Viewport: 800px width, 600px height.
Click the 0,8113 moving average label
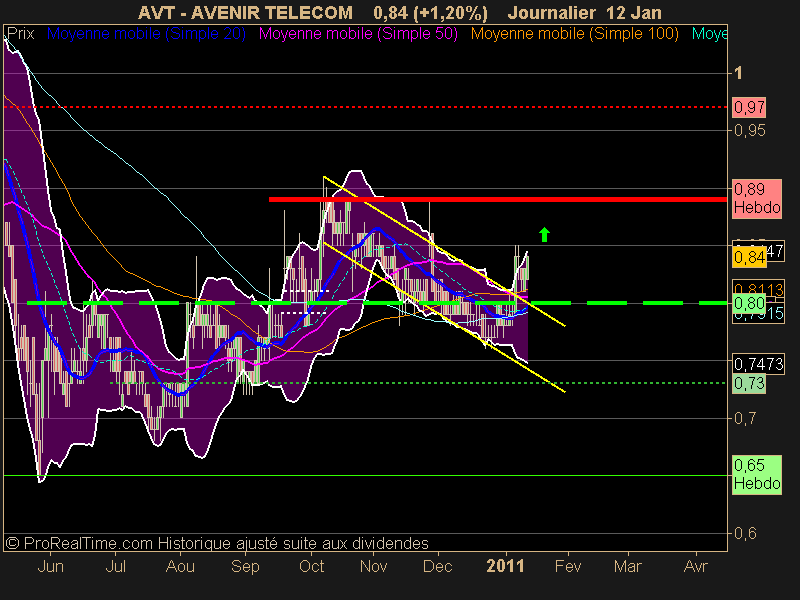click(x=758, y=289)
